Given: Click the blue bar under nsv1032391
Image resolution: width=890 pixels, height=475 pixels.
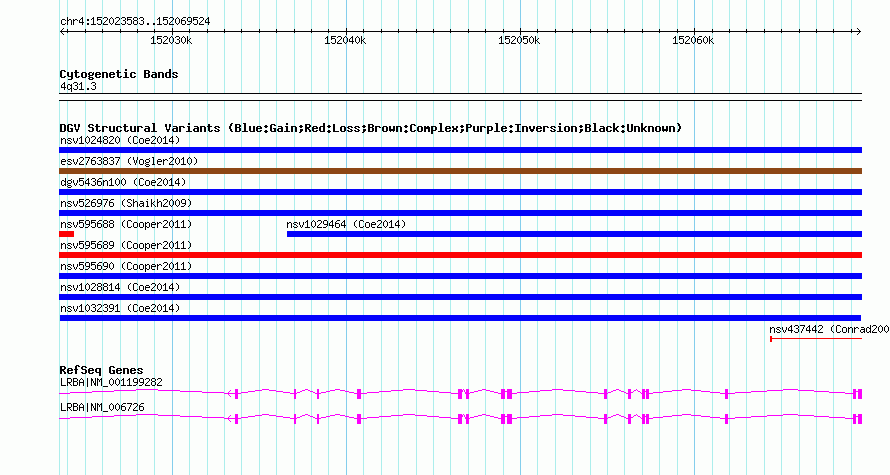Looking at the screenshot, I should pos(460,318).
